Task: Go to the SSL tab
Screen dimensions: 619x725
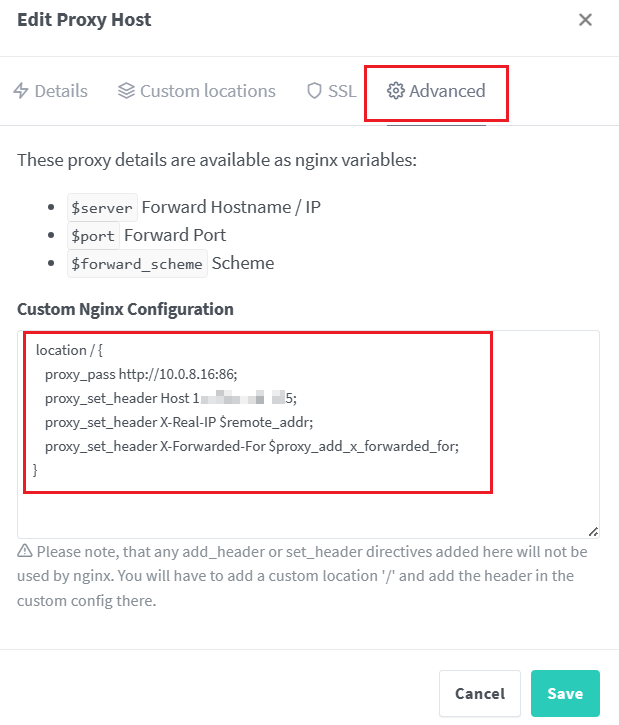Action: pos(341,91)
